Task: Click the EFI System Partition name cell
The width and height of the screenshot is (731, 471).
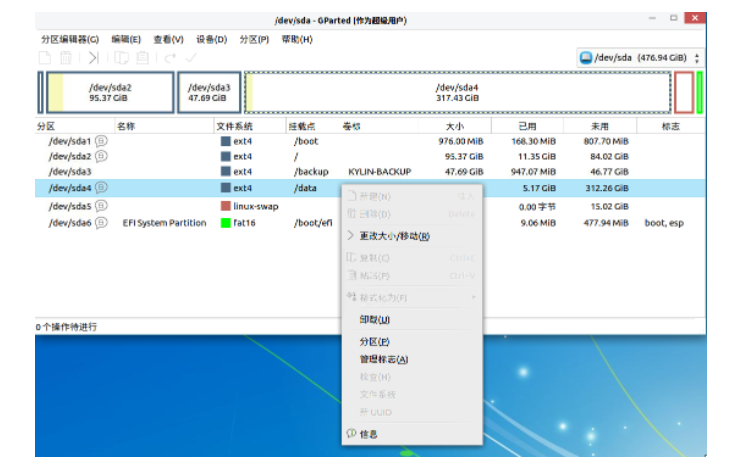Action: point(164,223)
